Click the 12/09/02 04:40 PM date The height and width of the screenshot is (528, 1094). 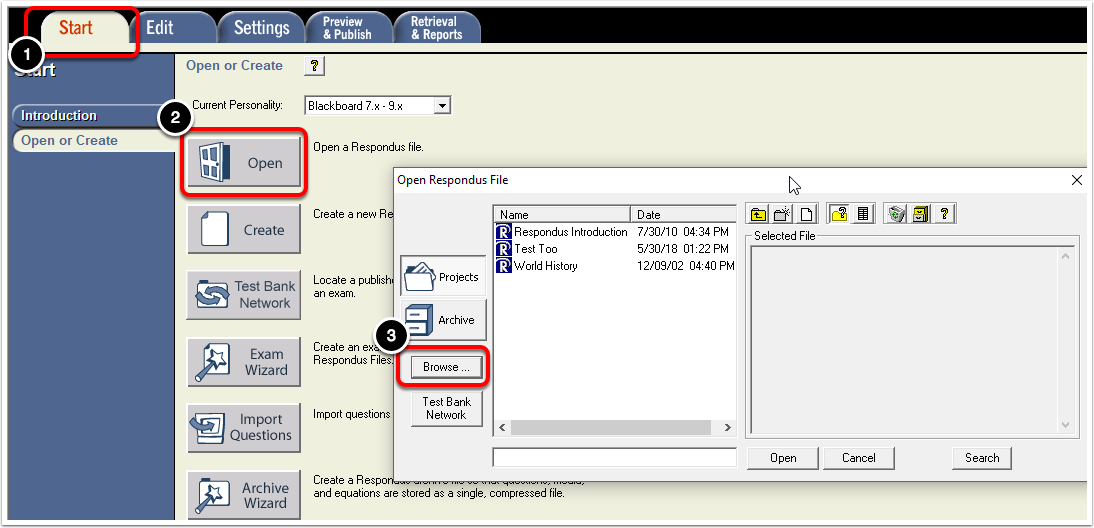click(685, 266)
